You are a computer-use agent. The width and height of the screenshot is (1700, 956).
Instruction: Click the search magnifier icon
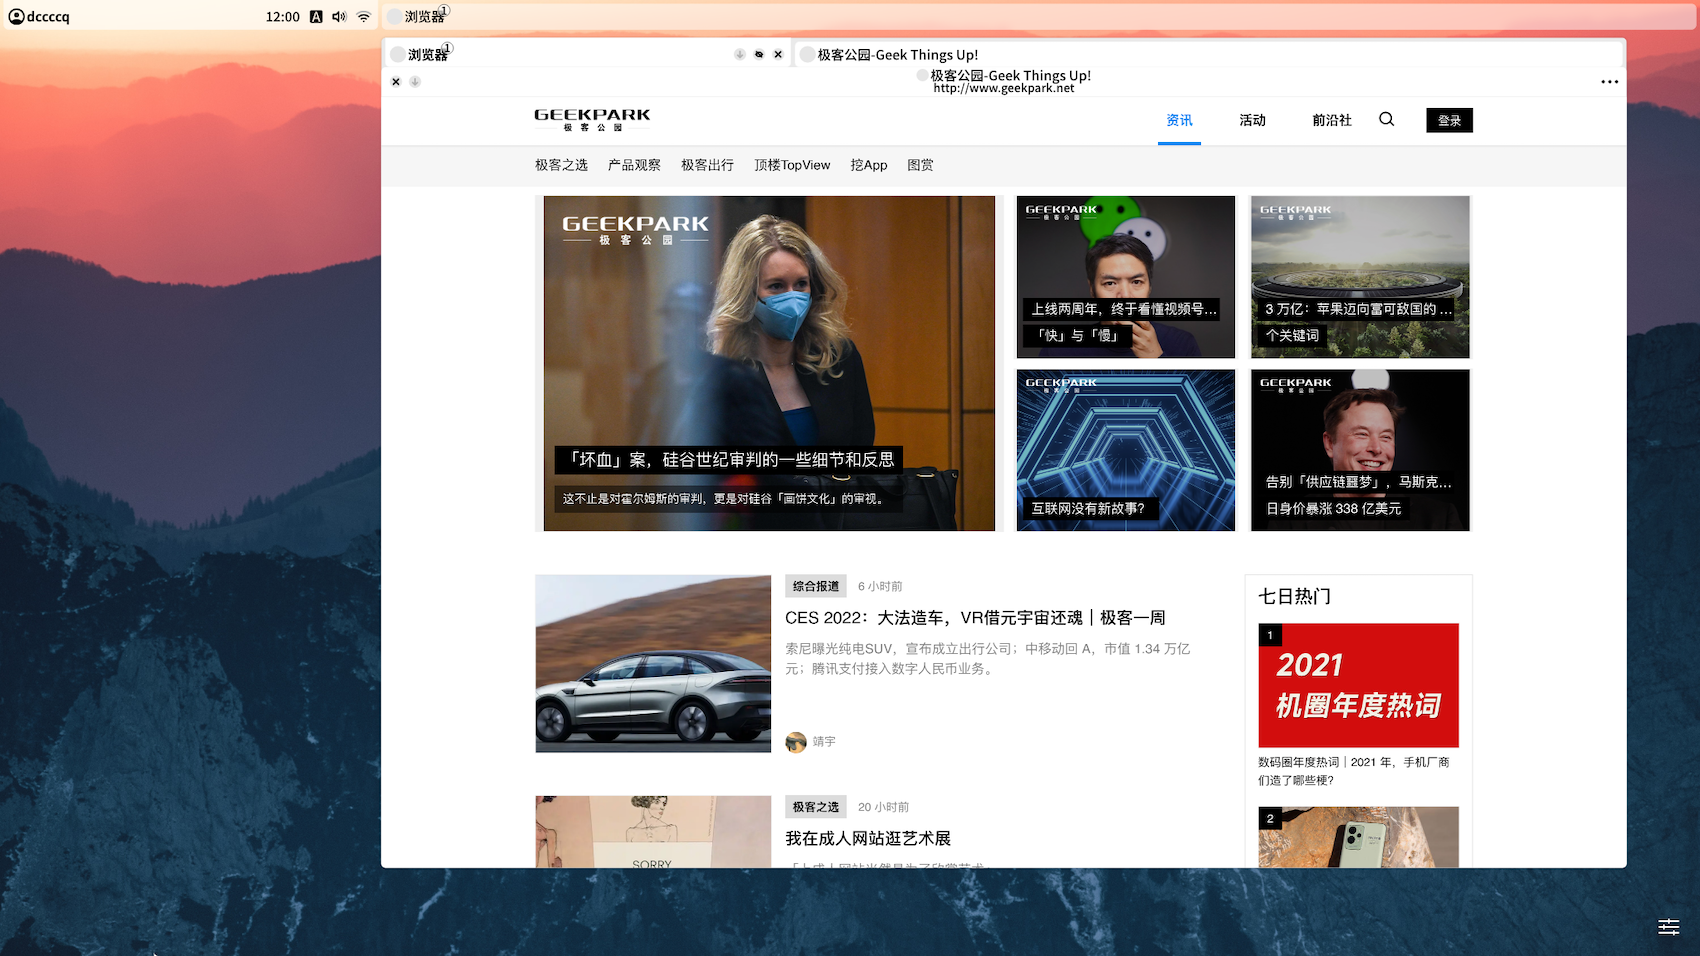(1386, 119)
